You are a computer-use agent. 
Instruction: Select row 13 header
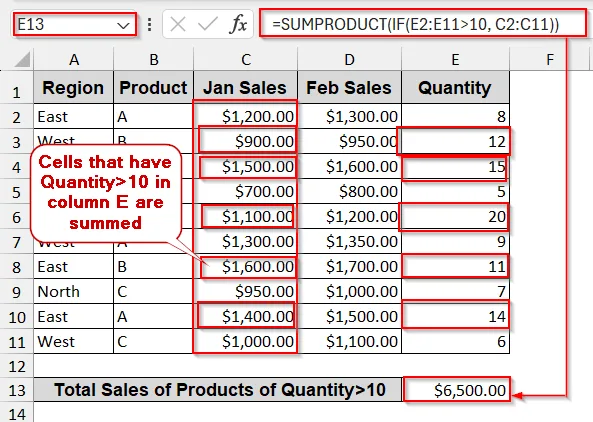tap(16, 390)
